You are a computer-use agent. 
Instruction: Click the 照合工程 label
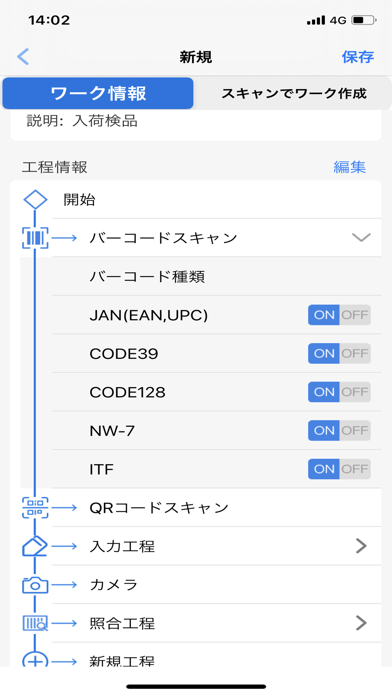pos(122,623)
